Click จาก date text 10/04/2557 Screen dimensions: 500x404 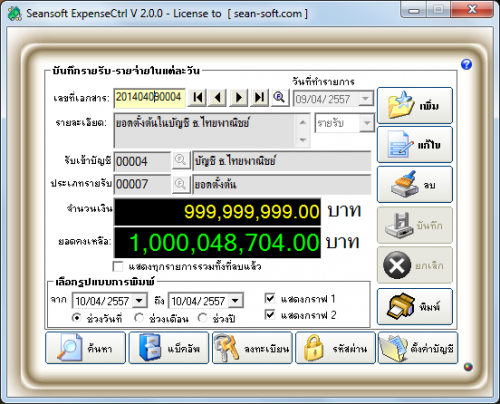click(102, 301)
